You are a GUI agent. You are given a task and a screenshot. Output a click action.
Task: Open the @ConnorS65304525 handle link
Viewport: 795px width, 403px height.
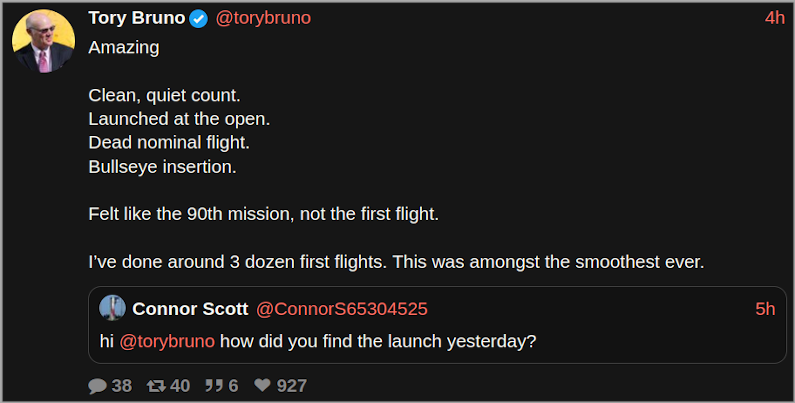(x=342, y=309)
